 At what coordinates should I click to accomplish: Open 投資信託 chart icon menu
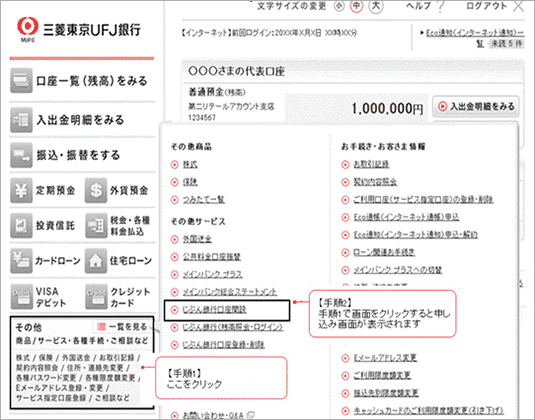pos(44,226)
